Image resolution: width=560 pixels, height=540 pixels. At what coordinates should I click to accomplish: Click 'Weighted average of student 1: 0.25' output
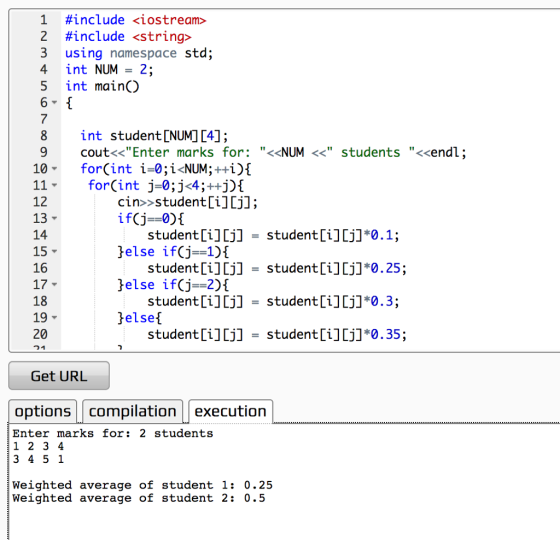pyautogui.click(x=142, y=485)
